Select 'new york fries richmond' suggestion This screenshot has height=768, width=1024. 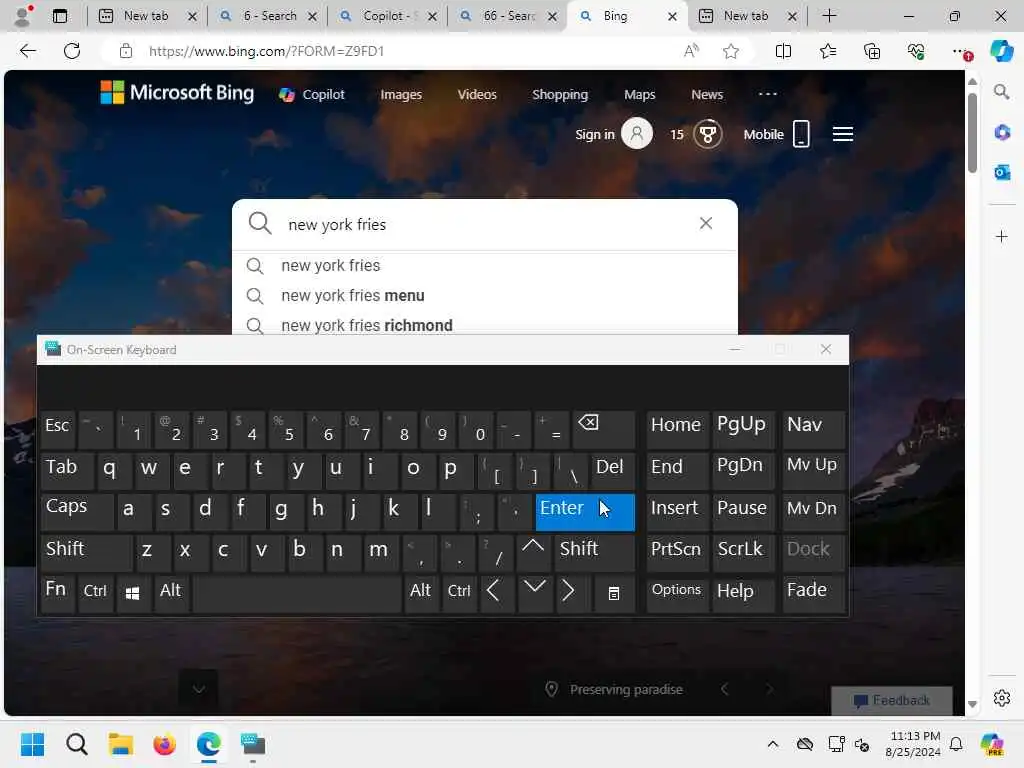[x=485, y=325]
